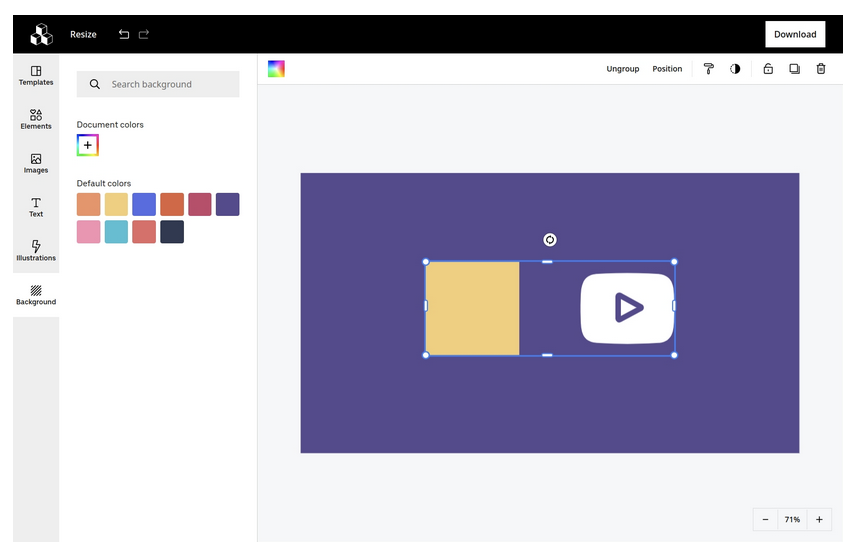Open the Position menu
Screen dimensions: 855x554
point(667,69)
